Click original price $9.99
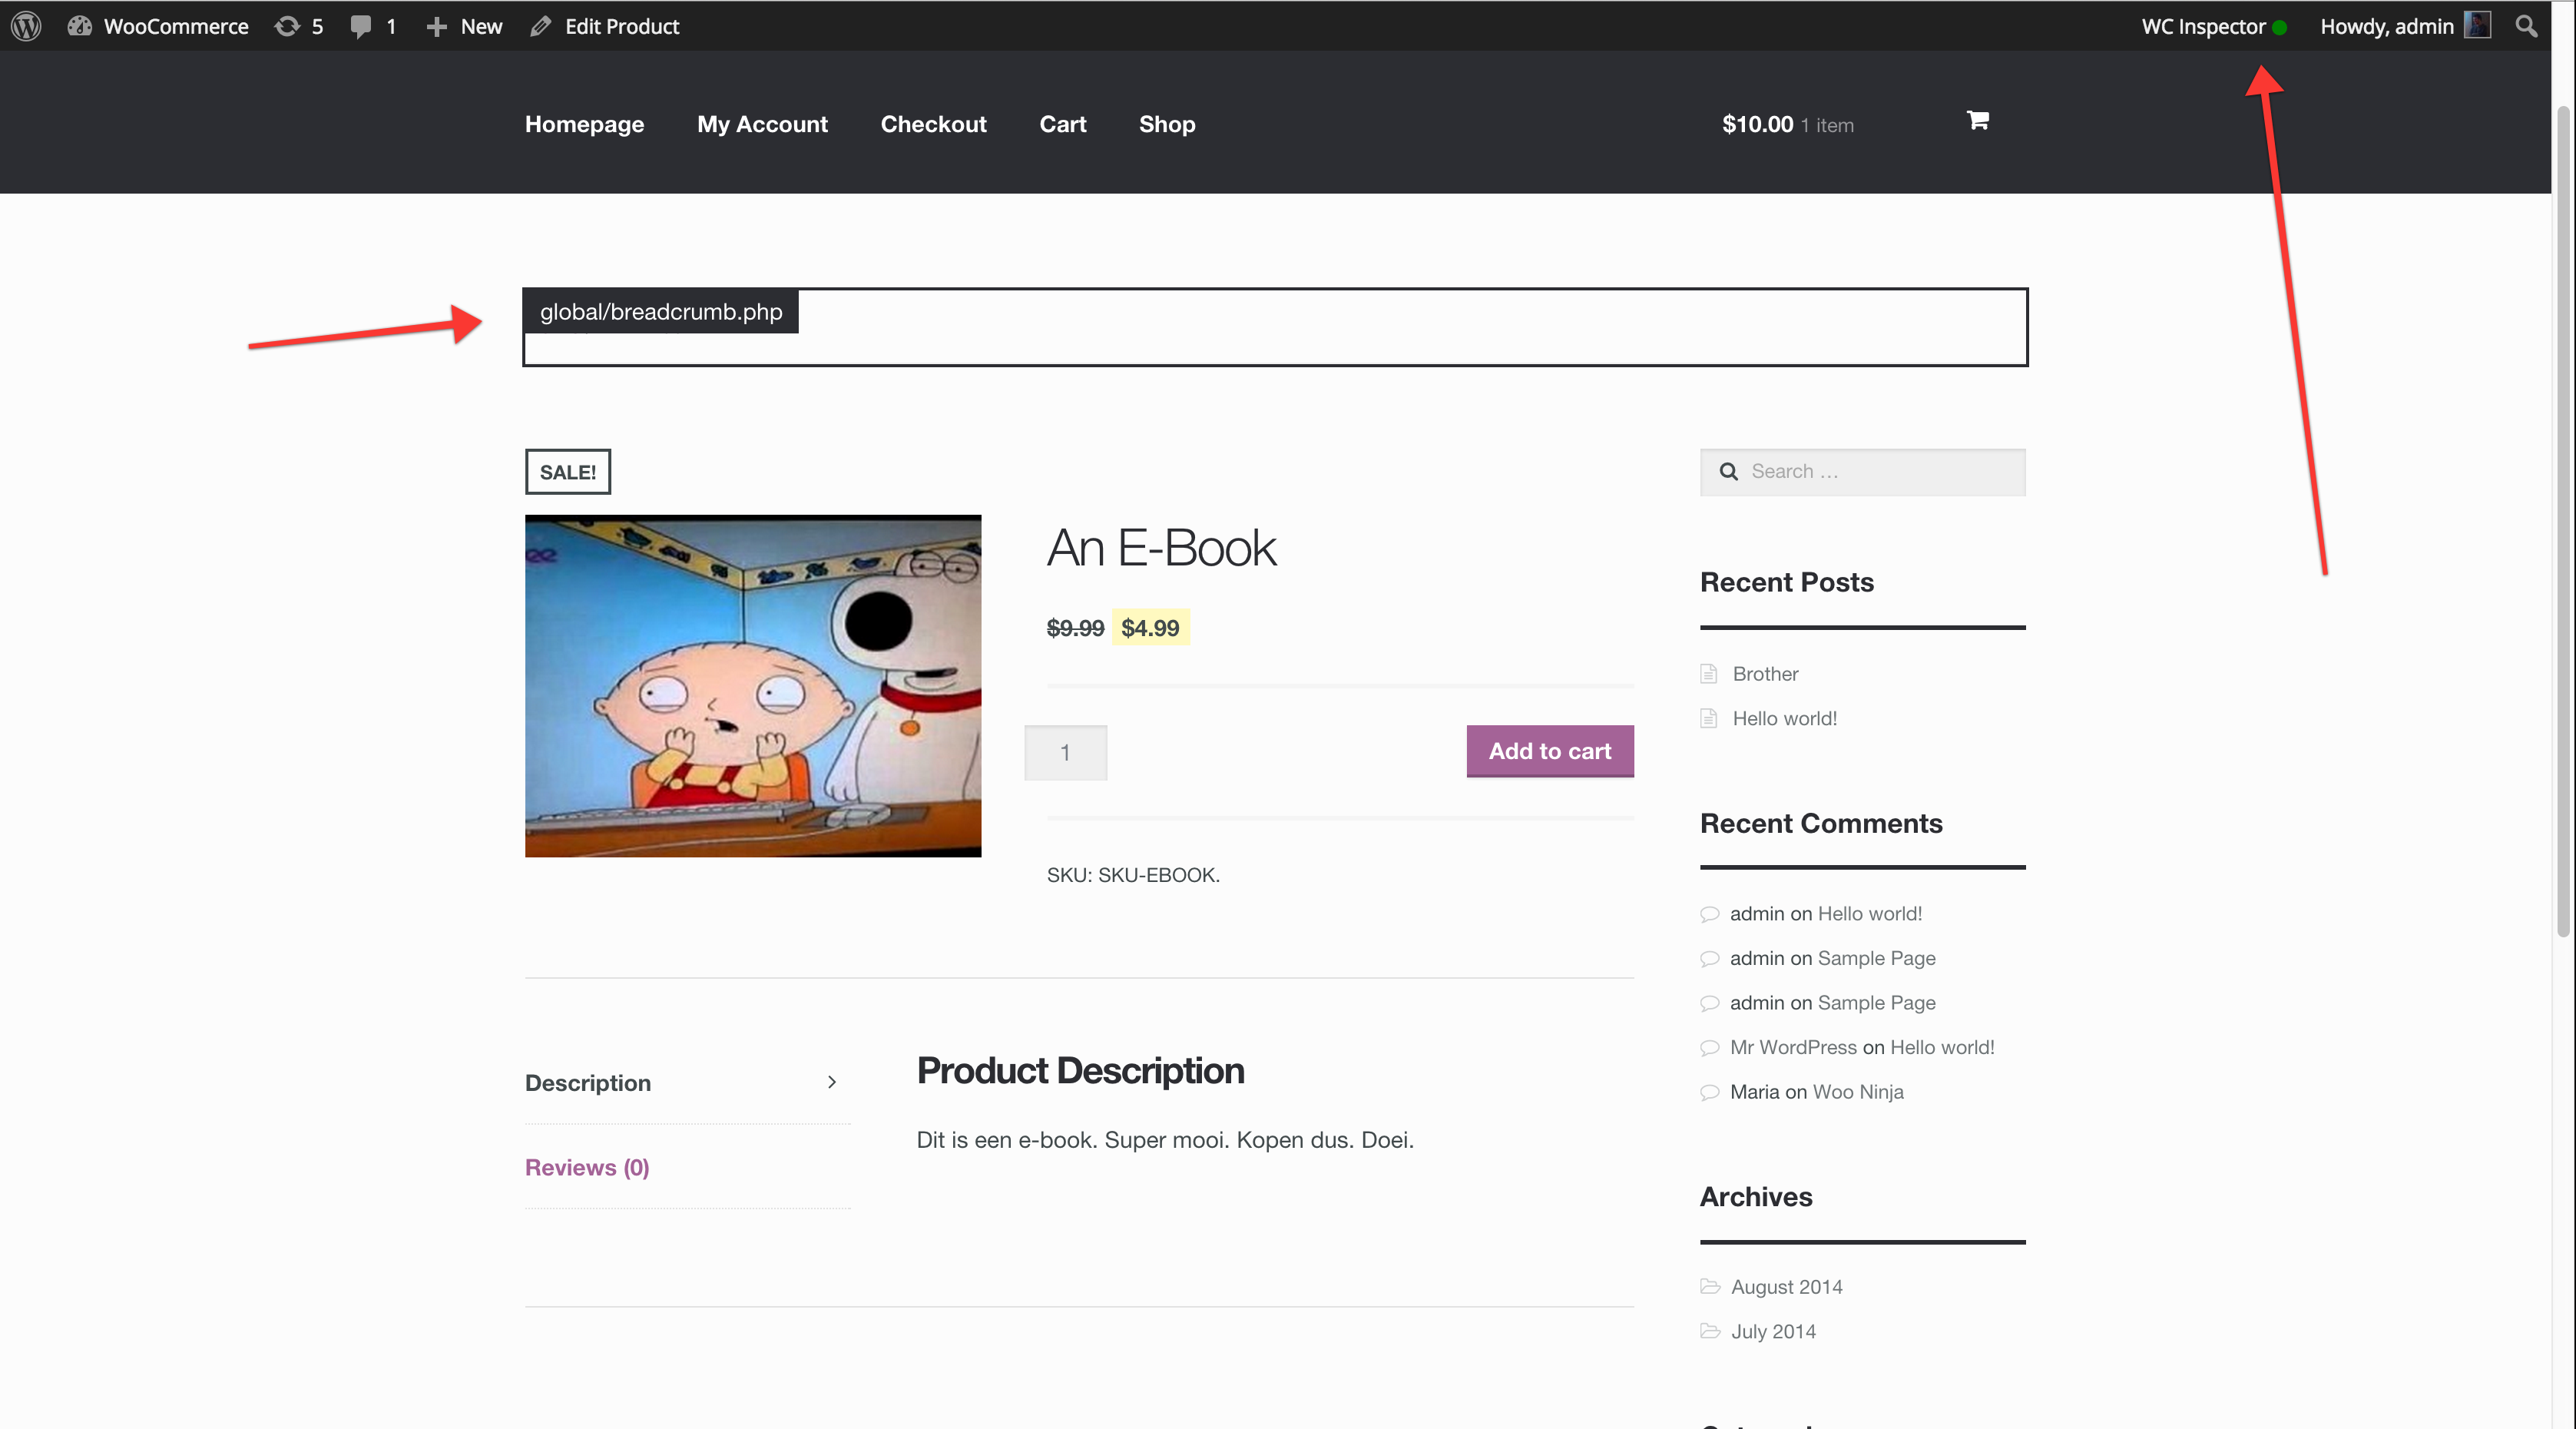This screenshot has height=1429, width=2576. point(1075,628)
